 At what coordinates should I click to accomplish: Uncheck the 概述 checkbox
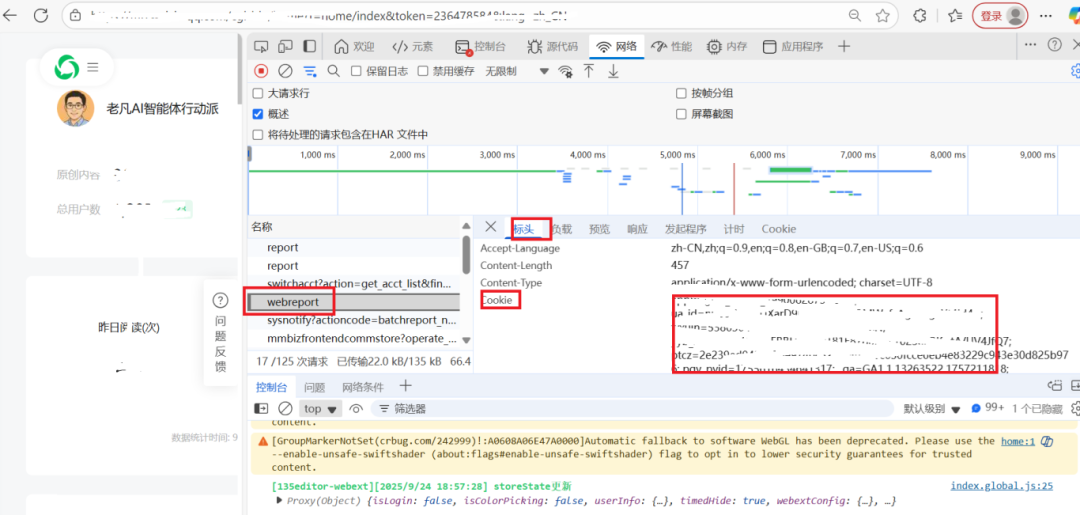tap(258, 114)
